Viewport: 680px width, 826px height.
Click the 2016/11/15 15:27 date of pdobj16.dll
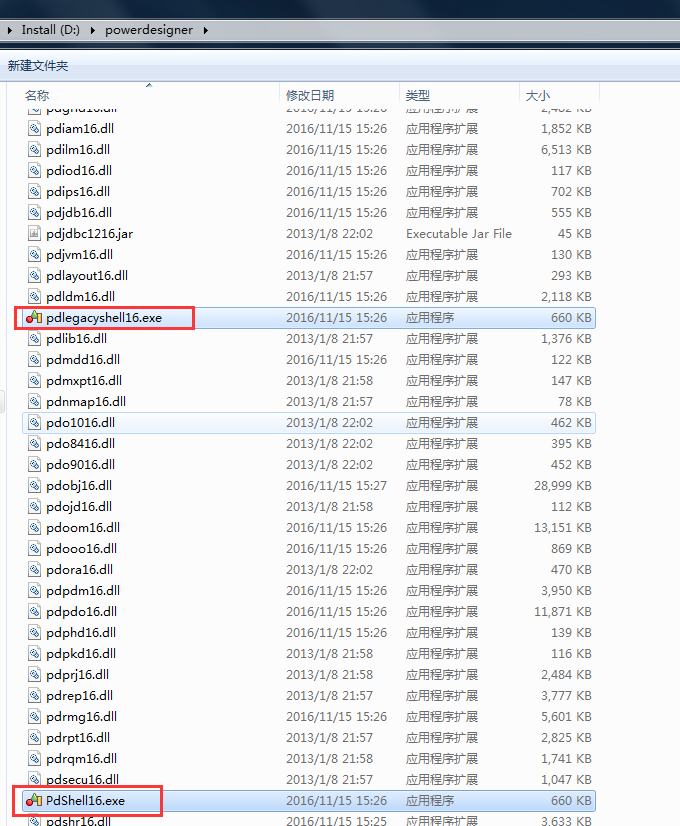coord(337,486)
